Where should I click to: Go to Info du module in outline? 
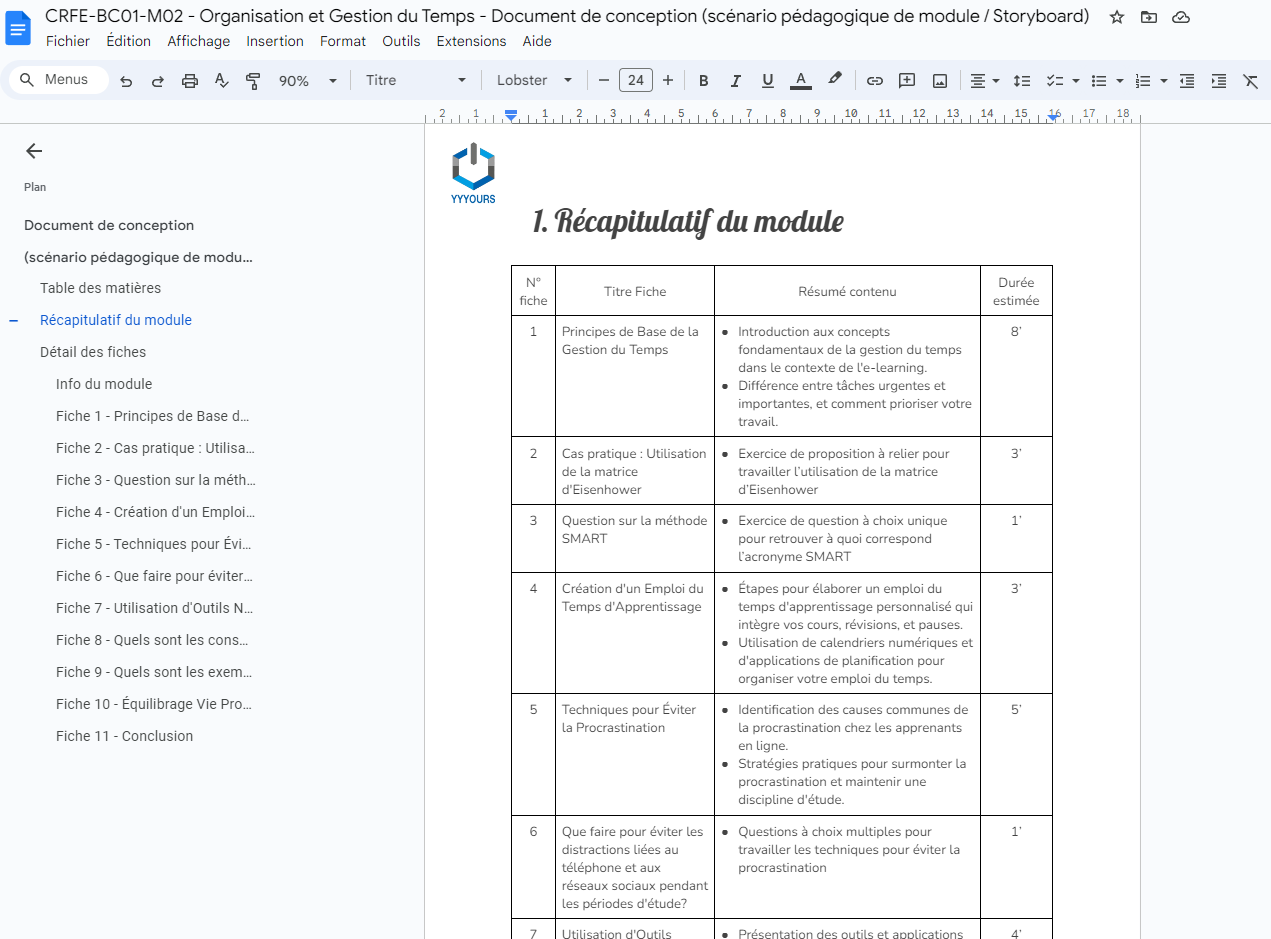tap(104, 384)
